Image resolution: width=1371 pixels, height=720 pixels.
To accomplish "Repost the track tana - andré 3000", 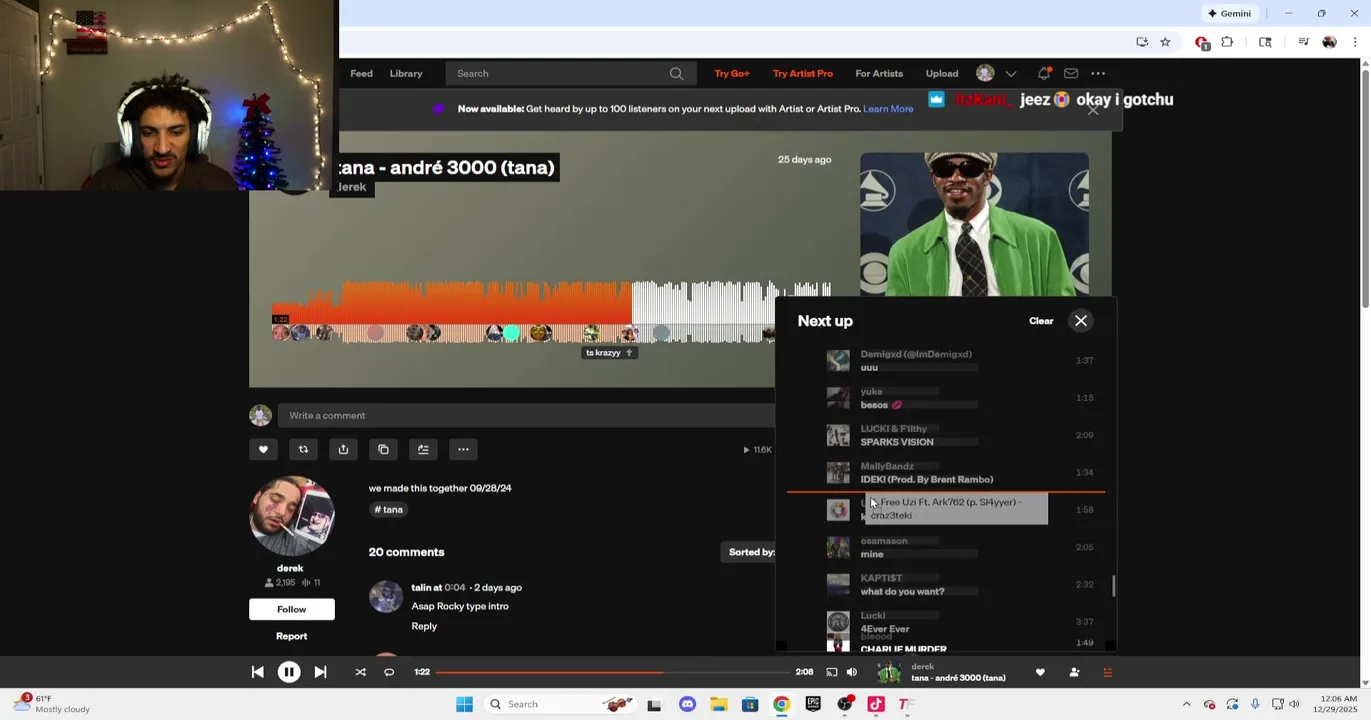I will tap(303, 450).
